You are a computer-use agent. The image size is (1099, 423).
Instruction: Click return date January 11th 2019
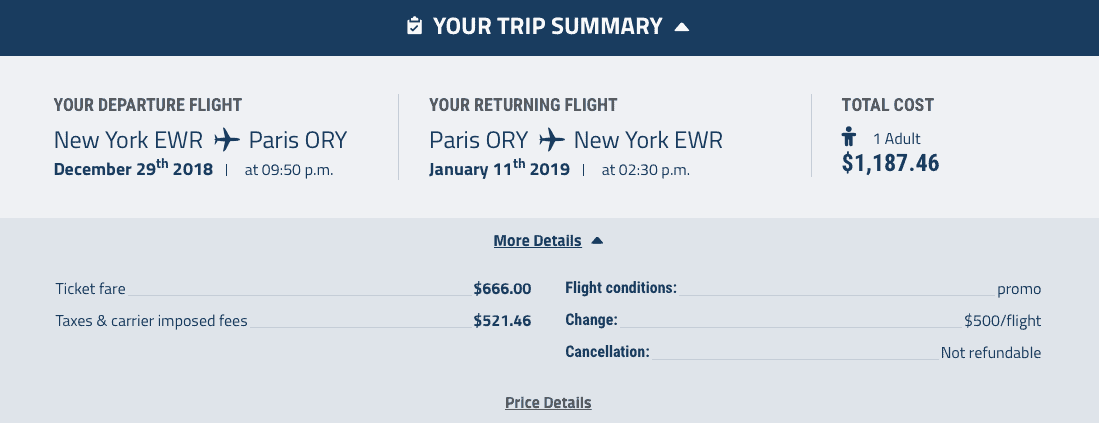(499, 168)
